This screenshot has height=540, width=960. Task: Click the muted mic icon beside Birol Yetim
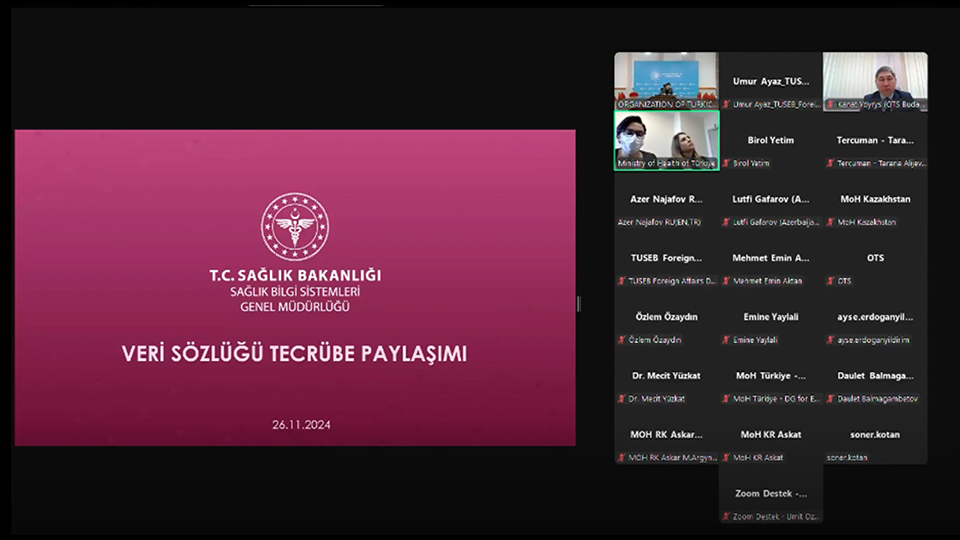tap(726, 163)
